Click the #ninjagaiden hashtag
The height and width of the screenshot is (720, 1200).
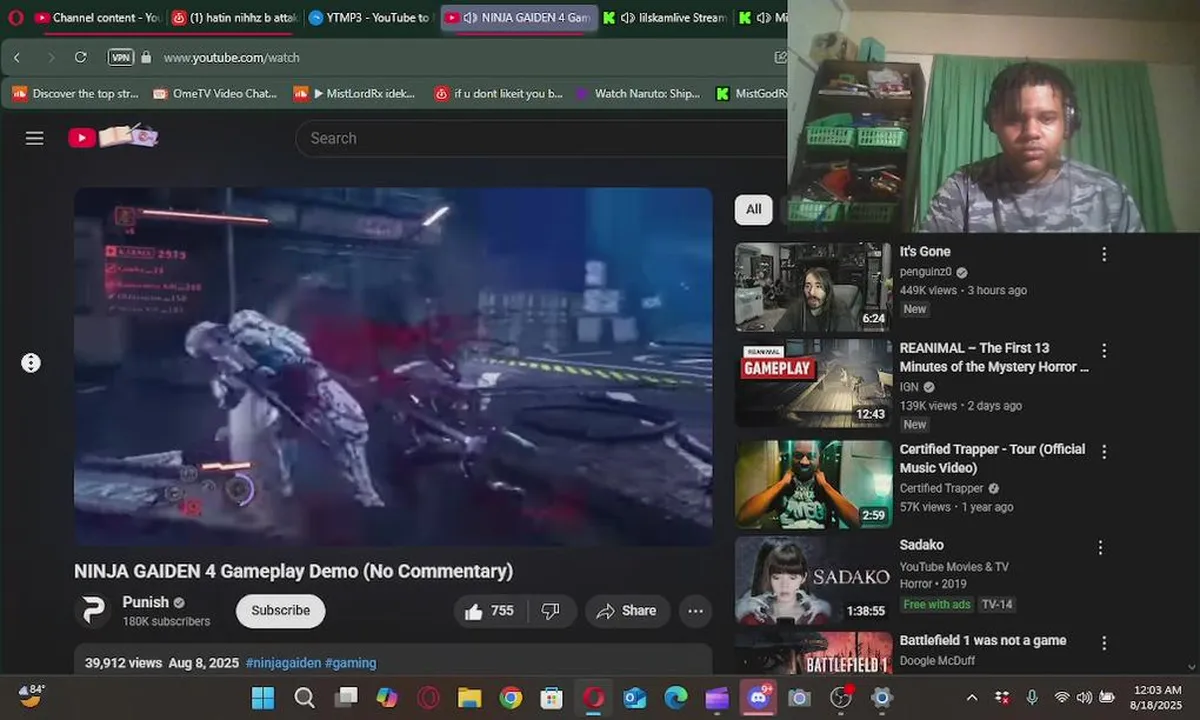pyautogui.click(x=283, y=663)
